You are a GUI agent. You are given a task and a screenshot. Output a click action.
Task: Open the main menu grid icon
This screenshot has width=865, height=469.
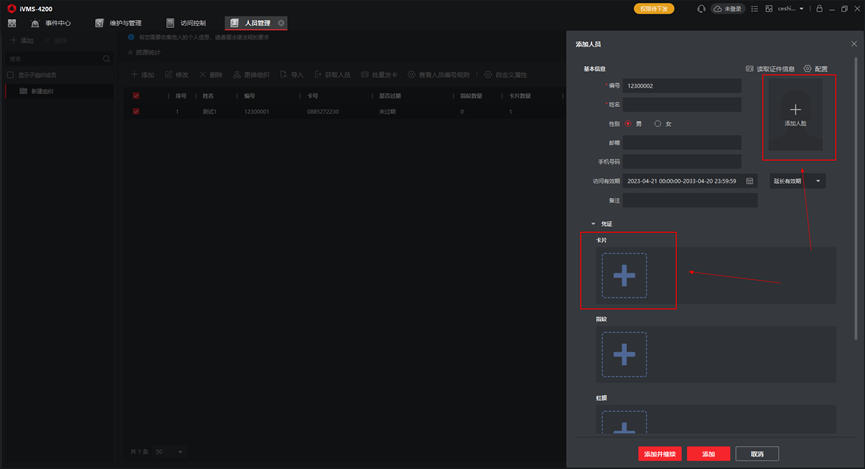click(x=12, y=23)
